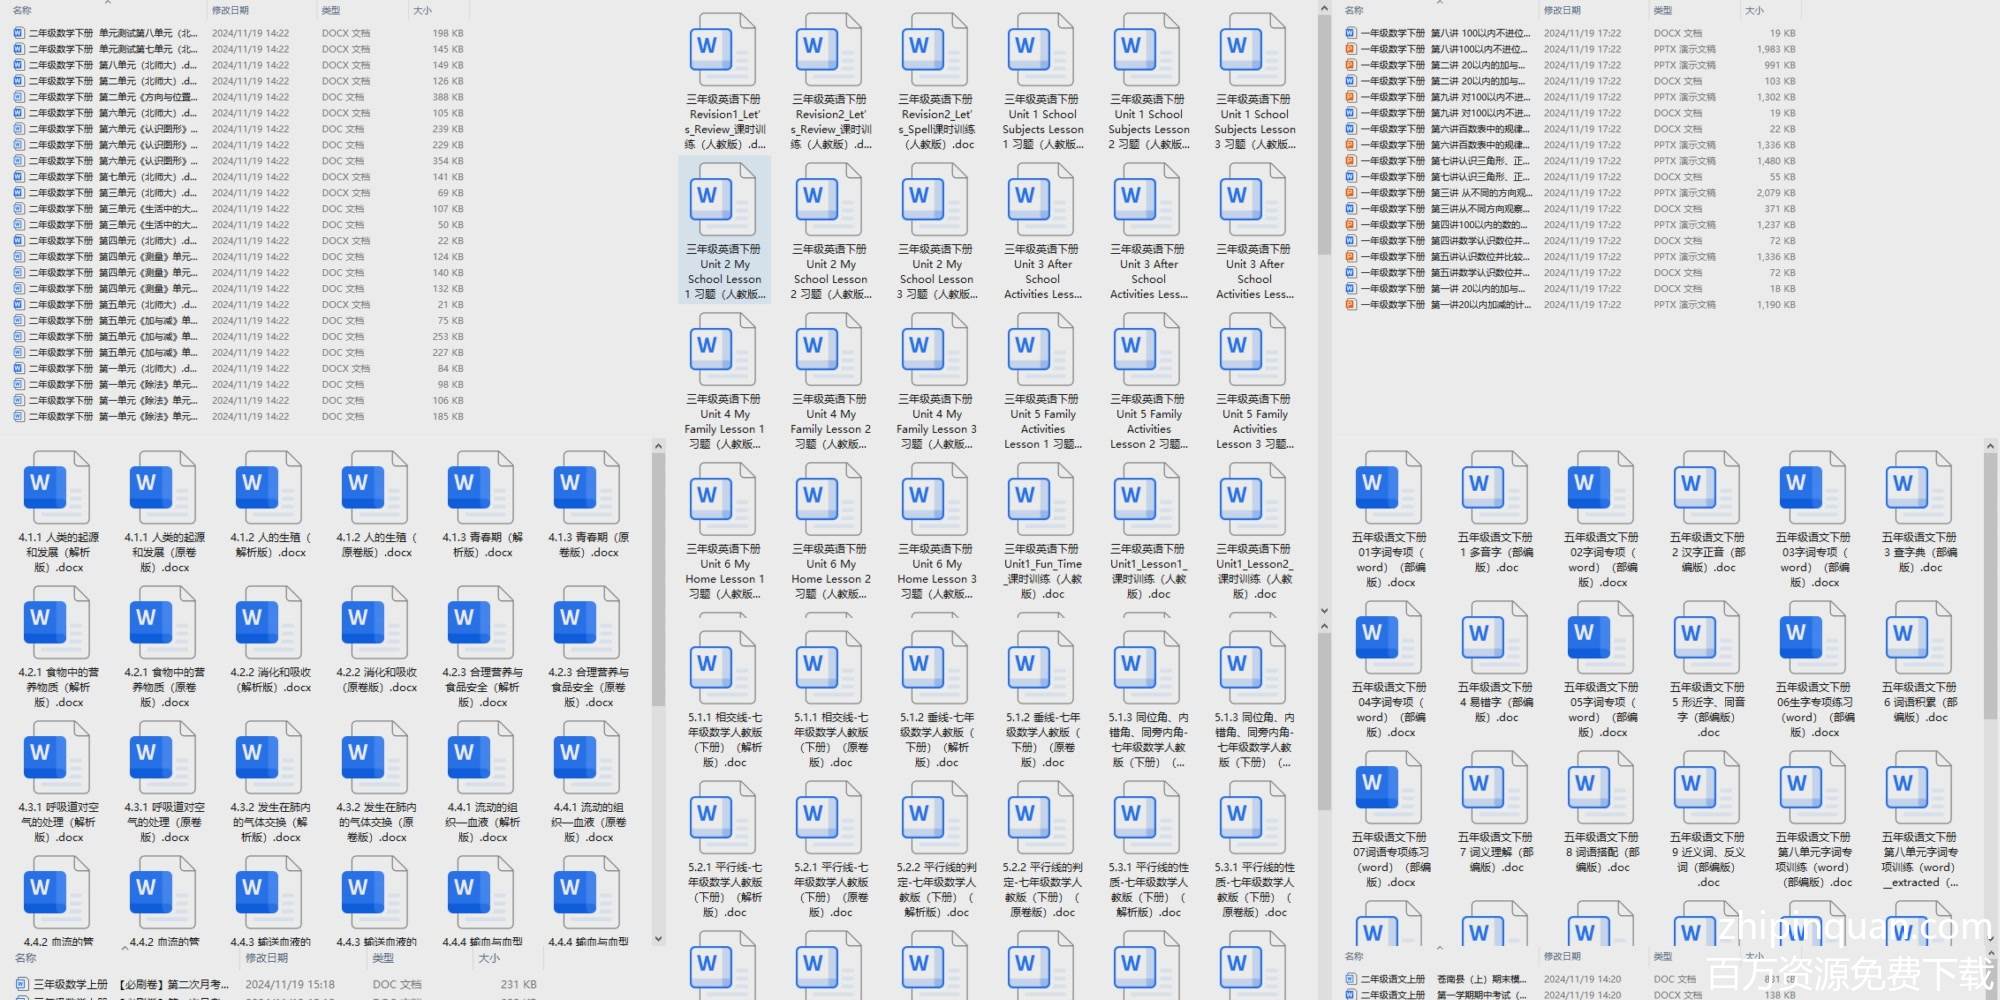2000x1000 pixels.
Task: Click the 五年级语文下册 01字词专项 Word icon
Action: pos(1388,488)
